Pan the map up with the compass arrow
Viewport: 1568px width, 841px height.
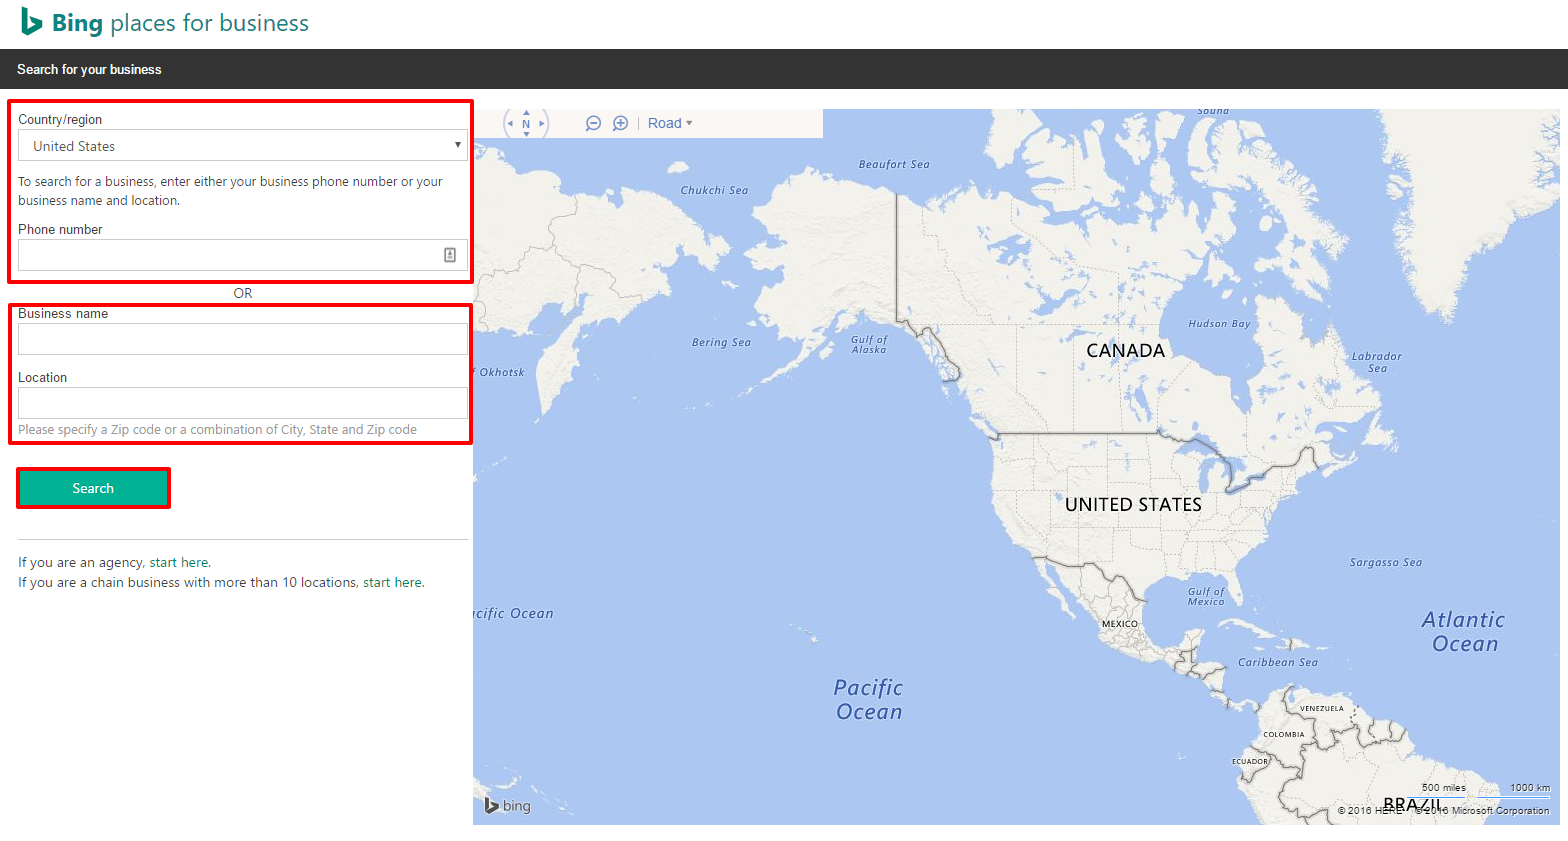[x=526, y=113]
